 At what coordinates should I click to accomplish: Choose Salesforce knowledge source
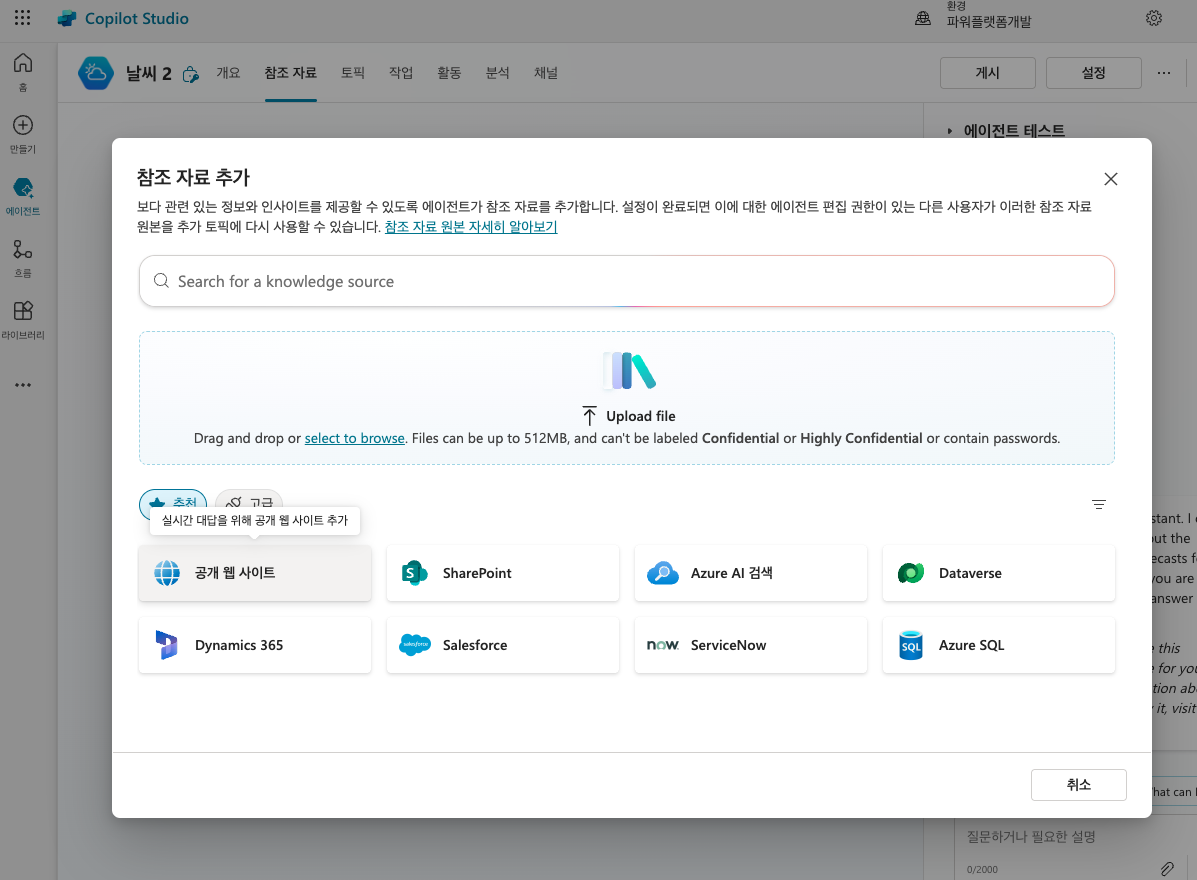coord(503,645)
